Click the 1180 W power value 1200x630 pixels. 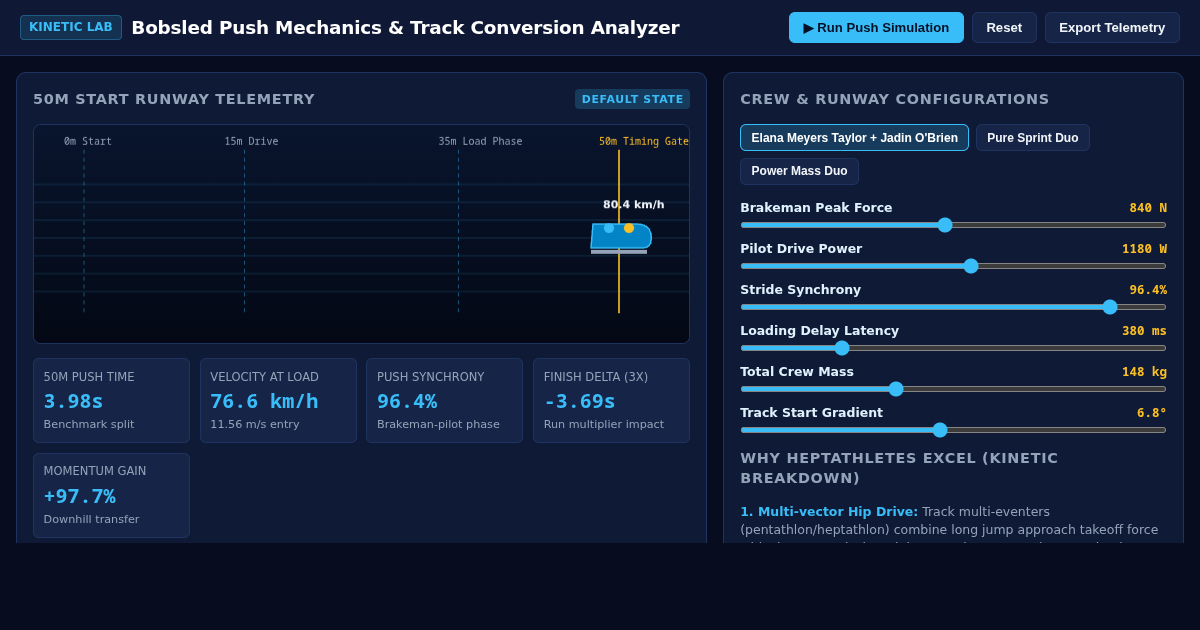click(x=1144, y=249)
